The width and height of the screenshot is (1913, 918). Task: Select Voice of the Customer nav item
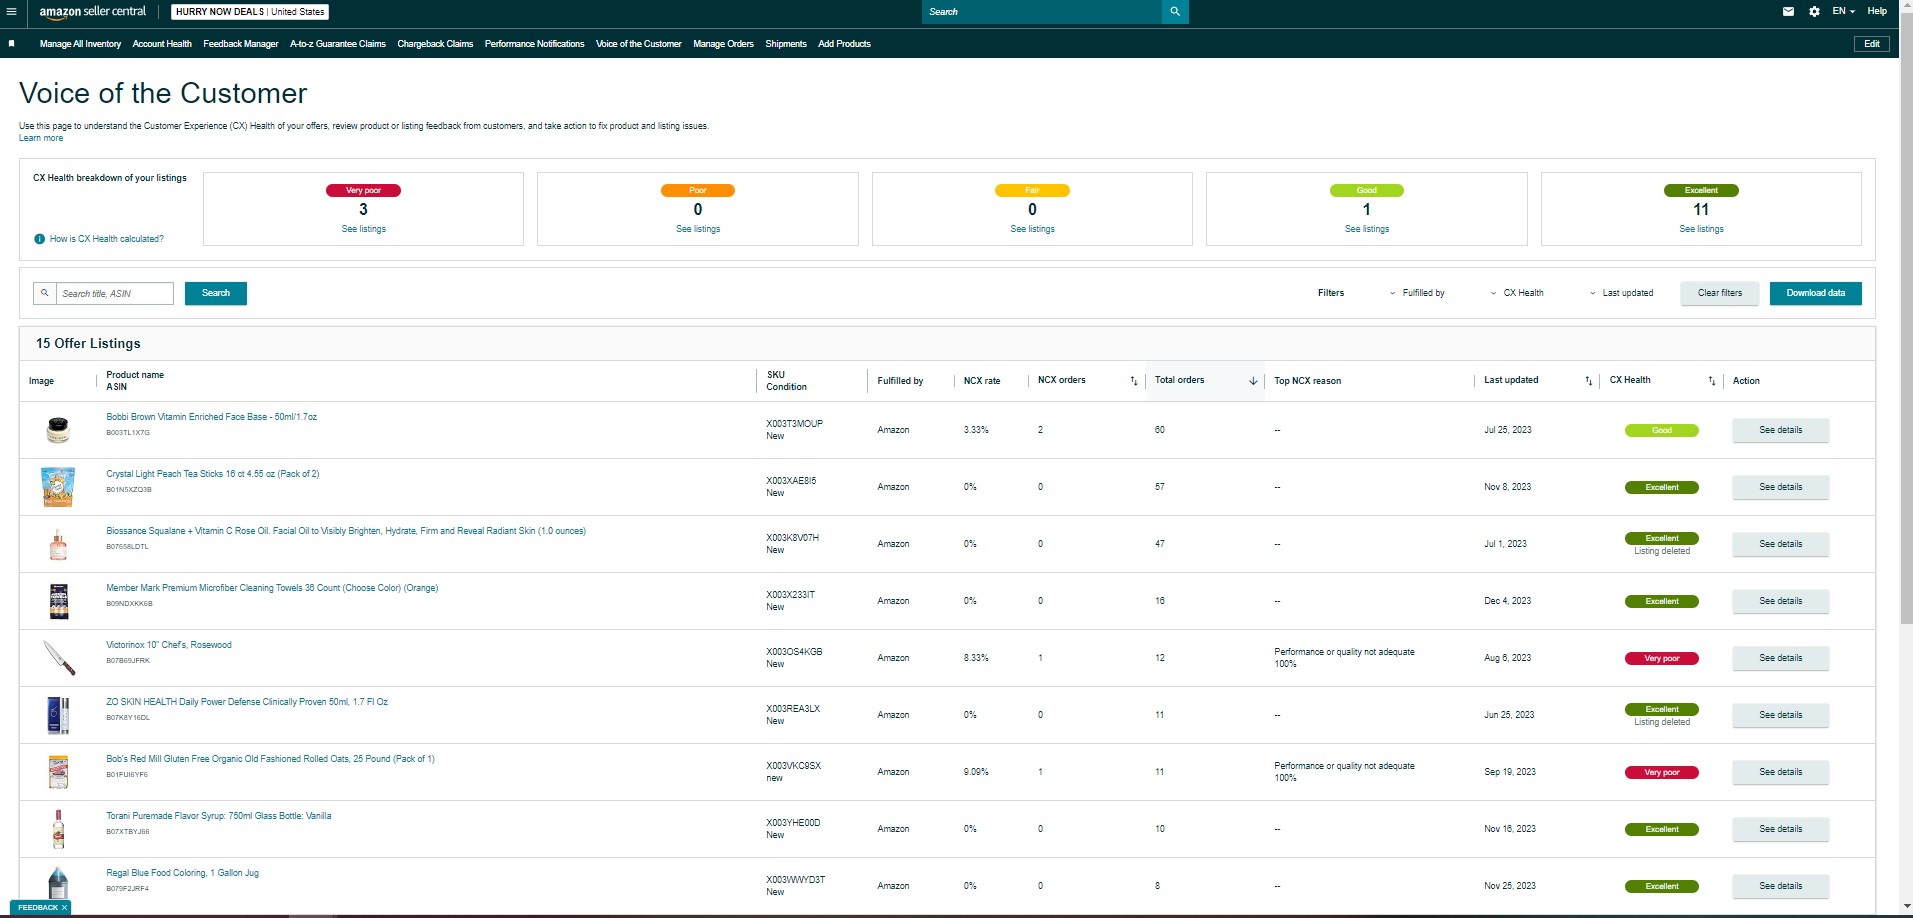638,44
